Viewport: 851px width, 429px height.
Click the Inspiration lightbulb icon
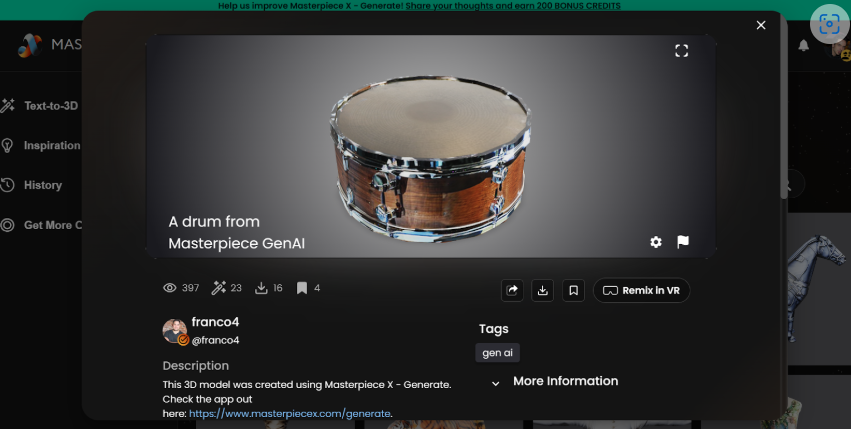(x=7, y=146)
